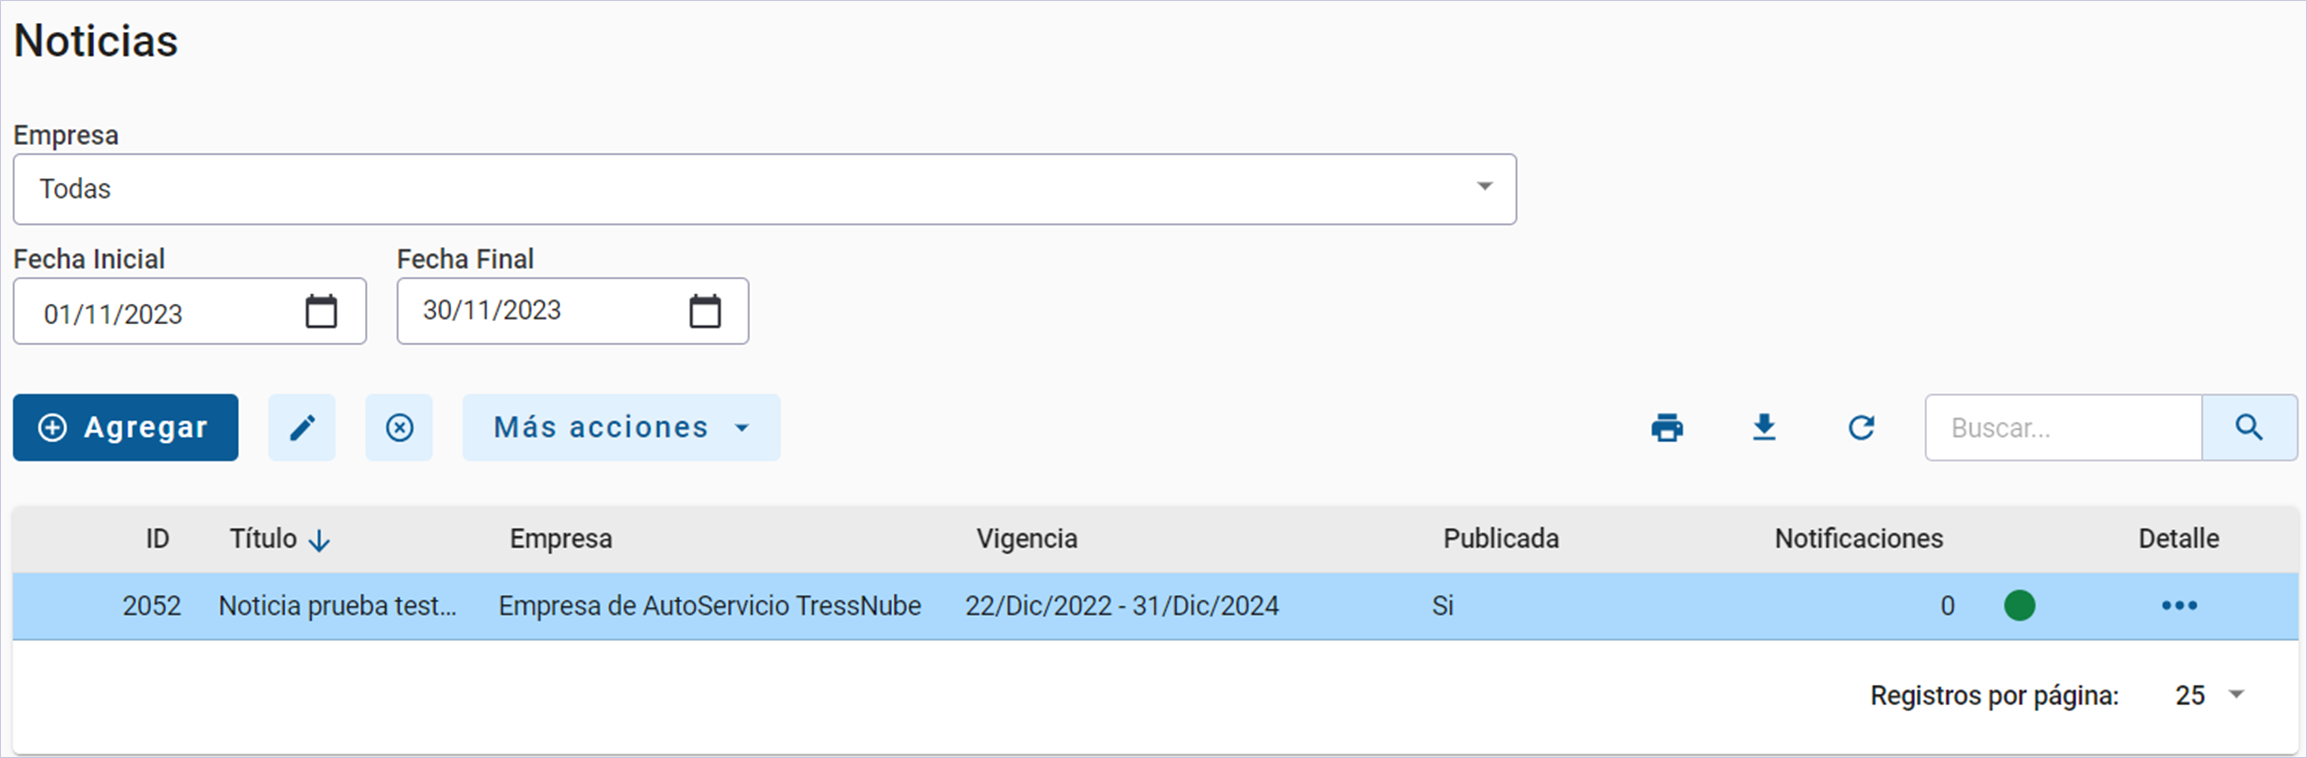This screenshot has height=758, width=2307.
Task: Click the Buscar search input field
Action: (2063, 428)
